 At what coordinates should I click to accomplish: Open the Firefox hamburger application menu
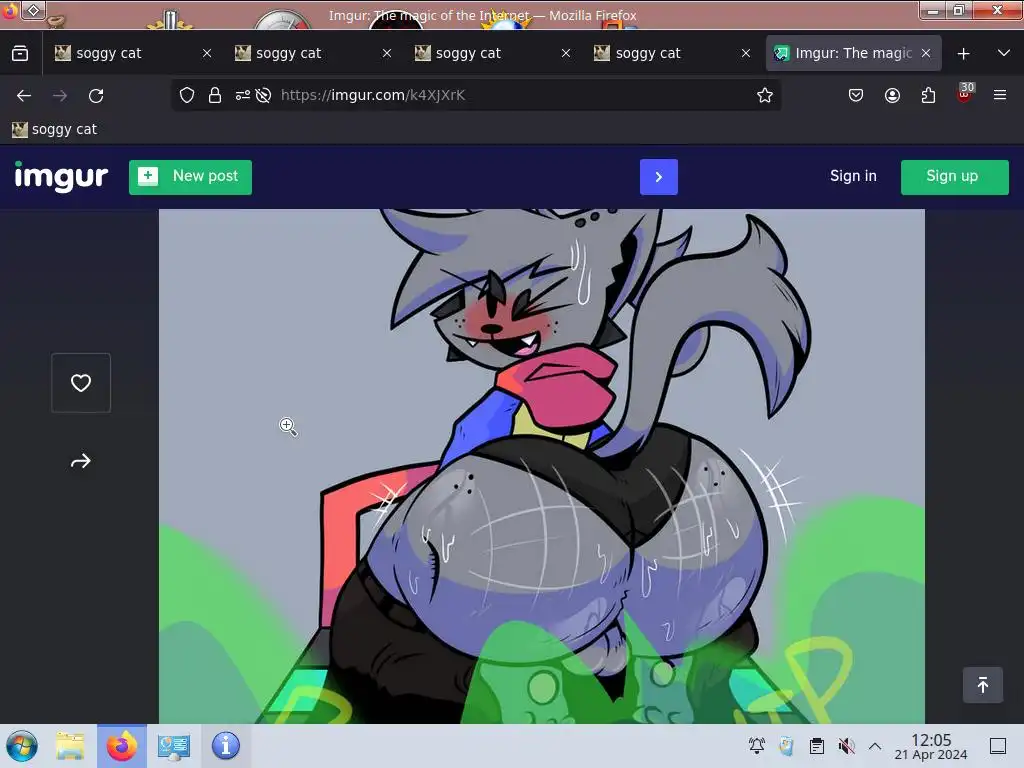point(1000,95)
